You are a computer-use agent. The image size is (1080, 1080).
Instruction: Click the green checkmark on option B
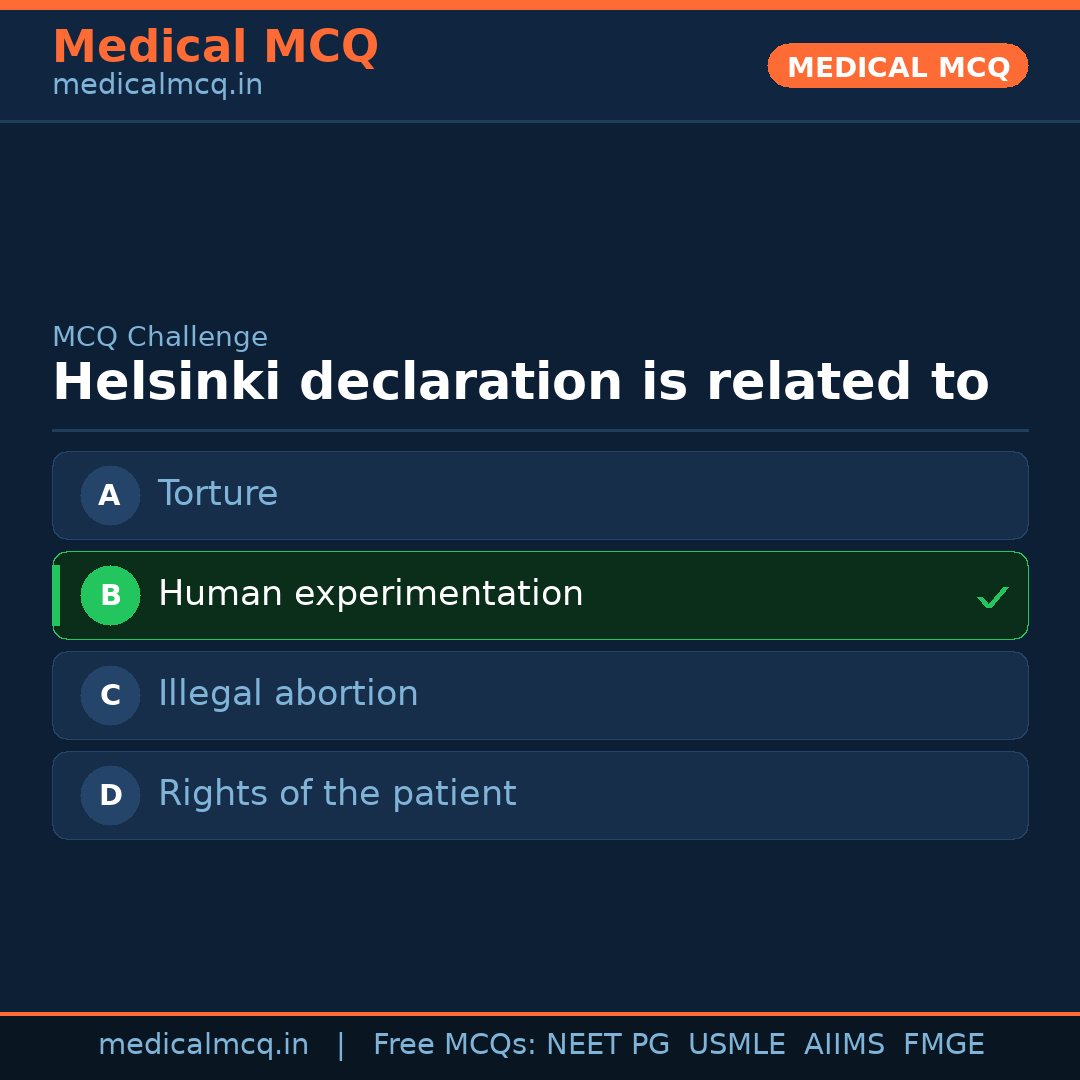click(993, 597)
